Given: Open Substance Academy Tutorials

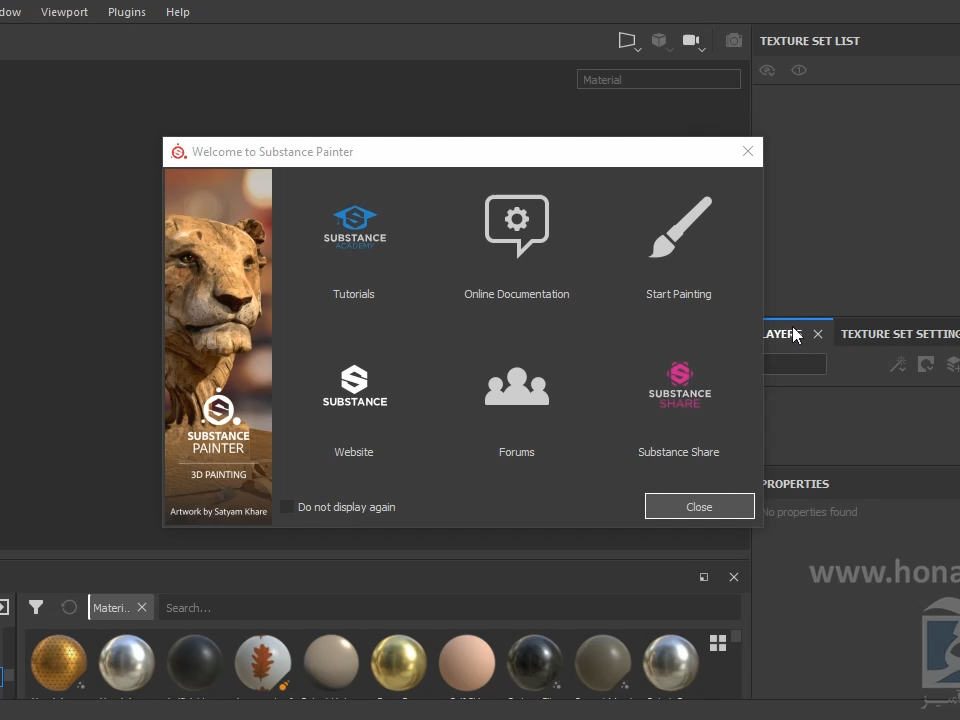Looking at the screenshot, I should (354, 227).
